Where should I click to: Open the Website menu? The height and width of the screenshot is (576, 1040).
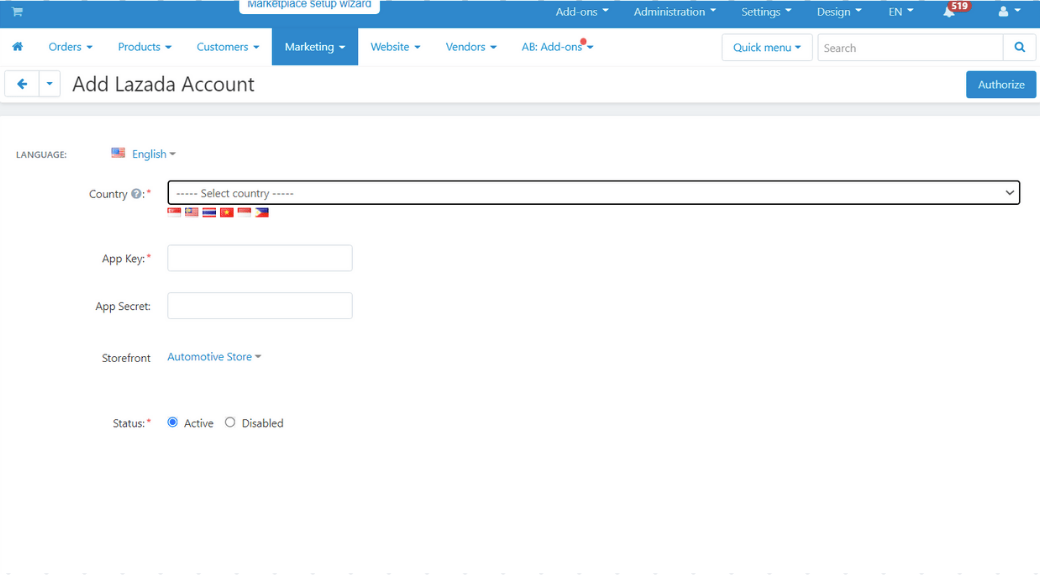[395, 46]
